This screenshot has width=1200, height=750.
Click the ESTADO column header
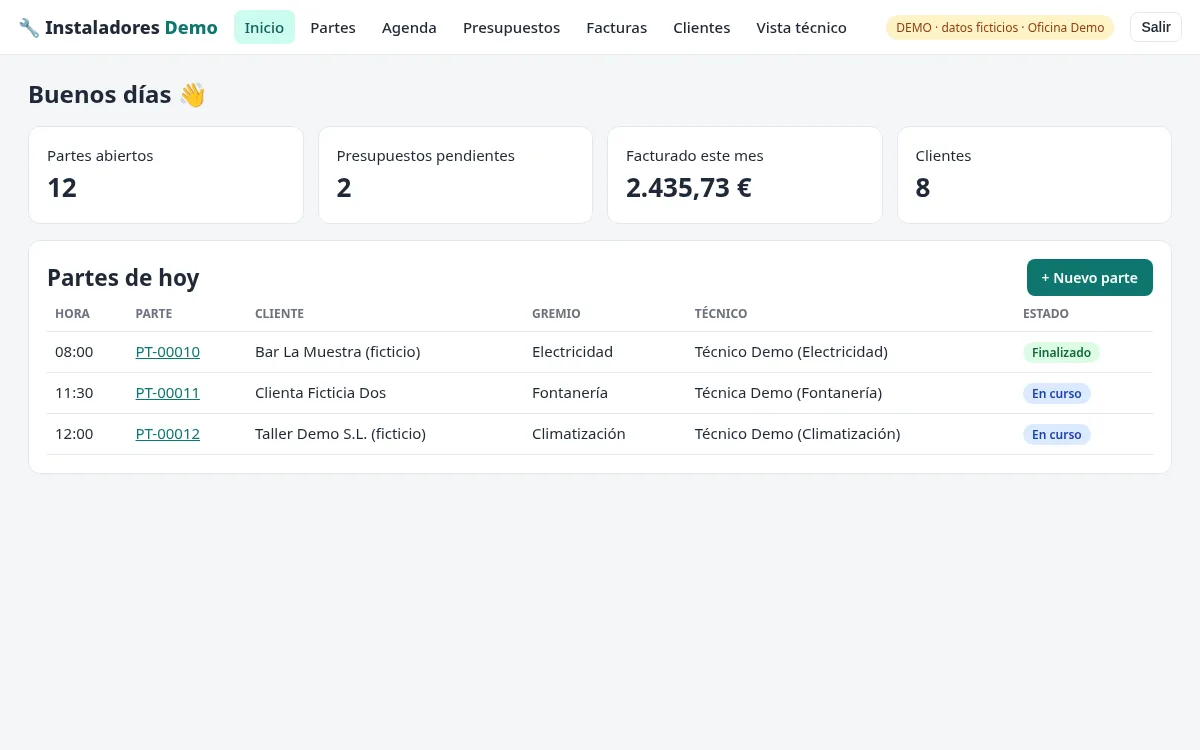[x=1046, y=314]
